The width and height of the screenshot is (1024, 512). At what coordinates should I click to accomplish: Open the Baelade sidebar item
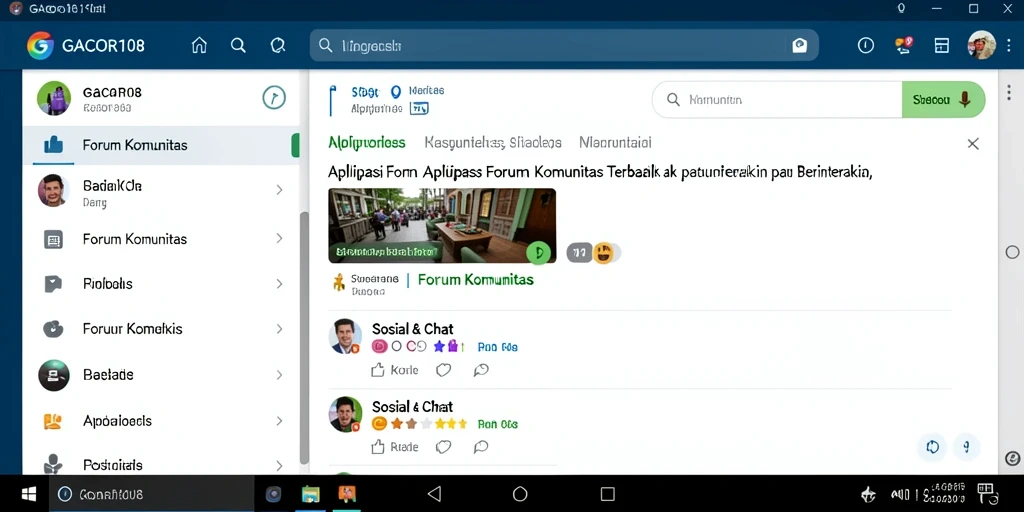point(161,375)
